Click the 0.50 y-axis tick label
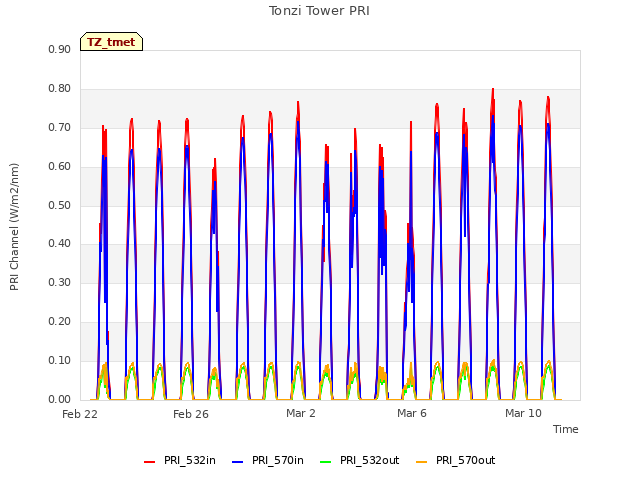 tap(60, 205)
